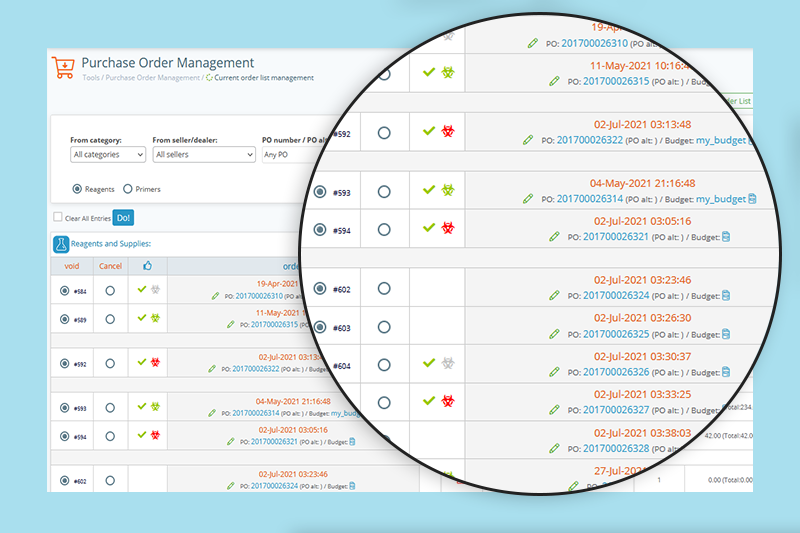Click magnified red biohazard icon in #594 row

(x=448, y=228)
